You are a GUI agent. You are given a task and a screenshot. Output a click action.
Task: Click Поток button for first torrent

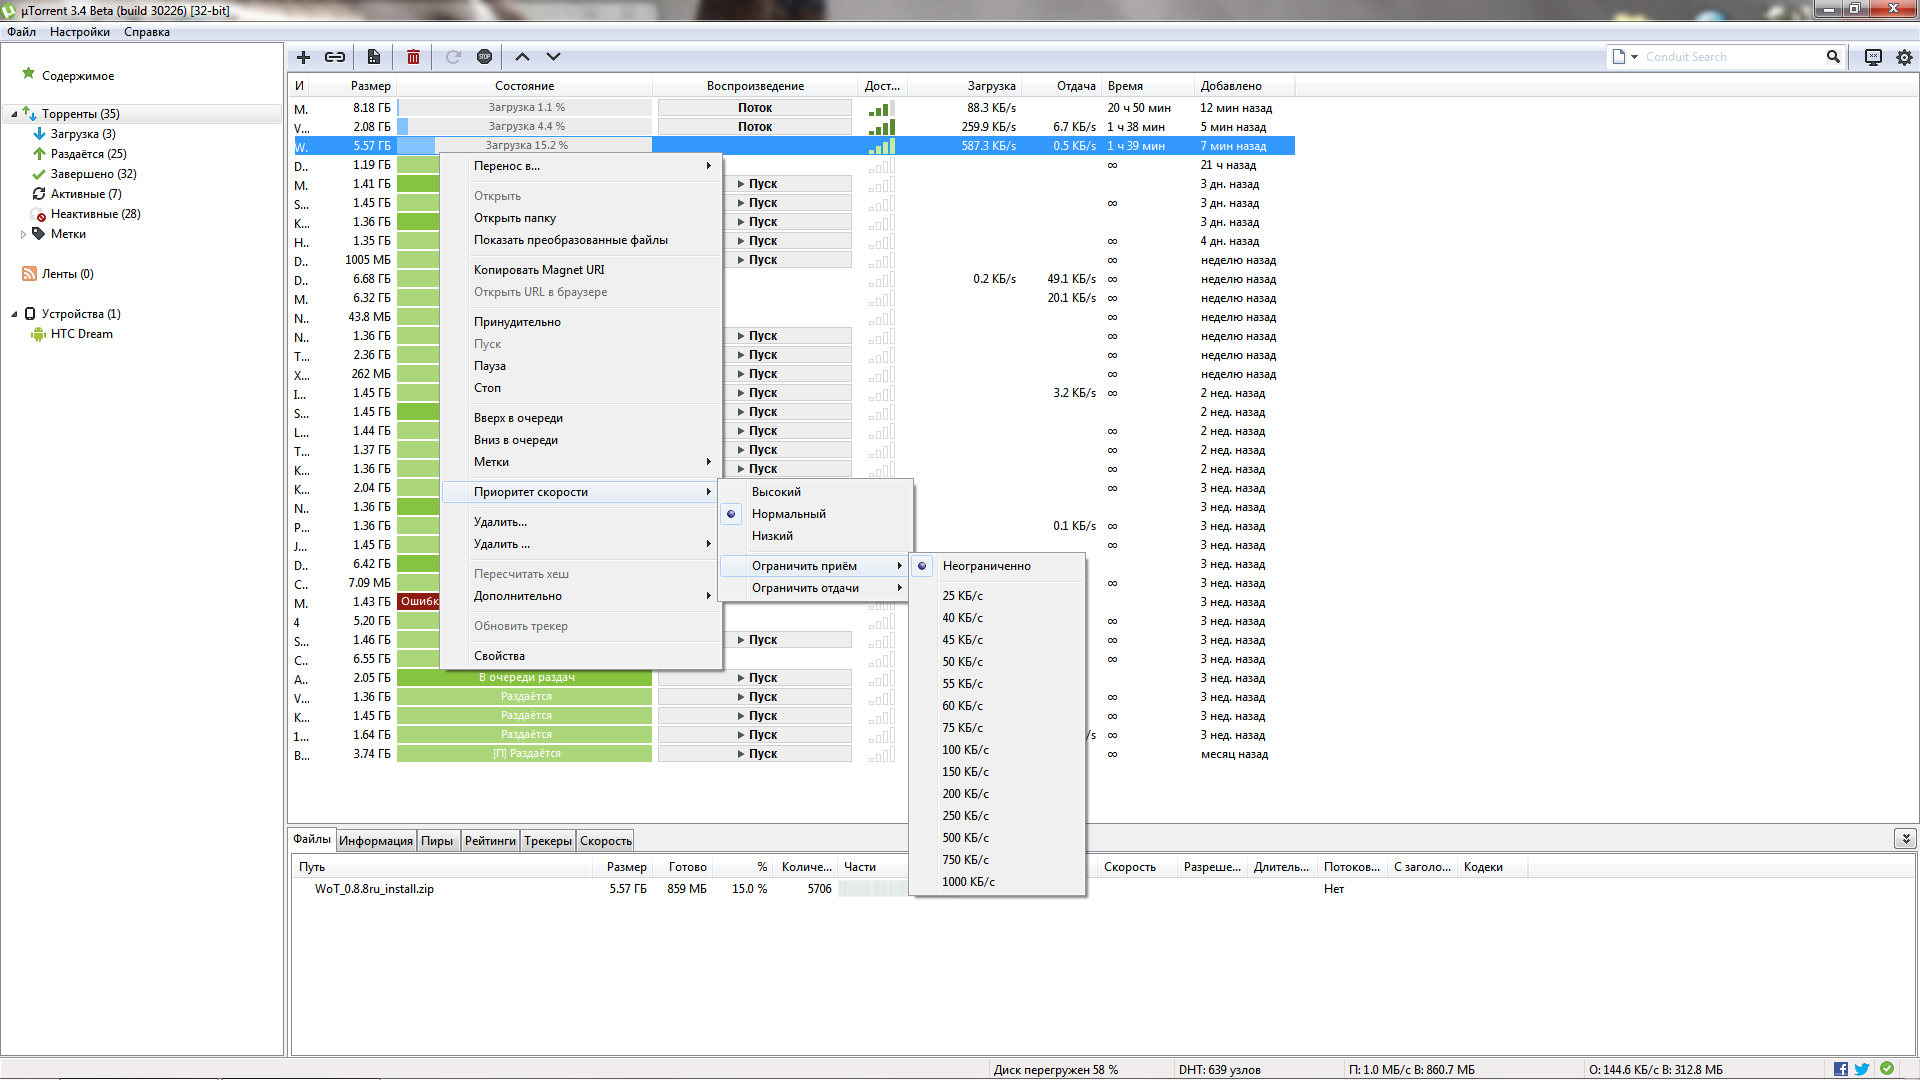click(755, 108)
